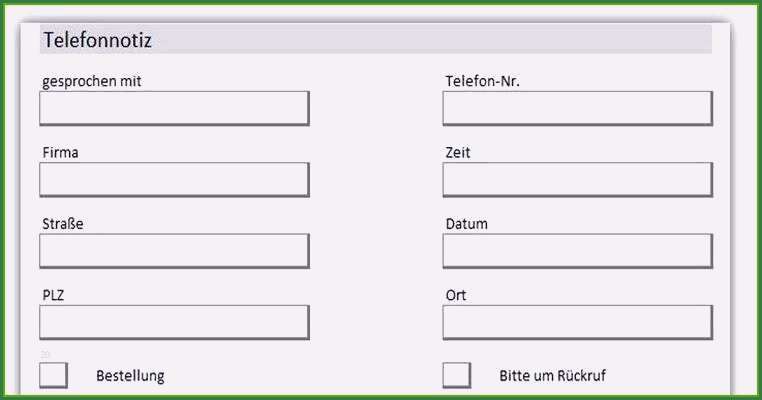This screenshot has width=762, height=400.
Task: Focus the Datum input field
Action: tap(577, 251)
